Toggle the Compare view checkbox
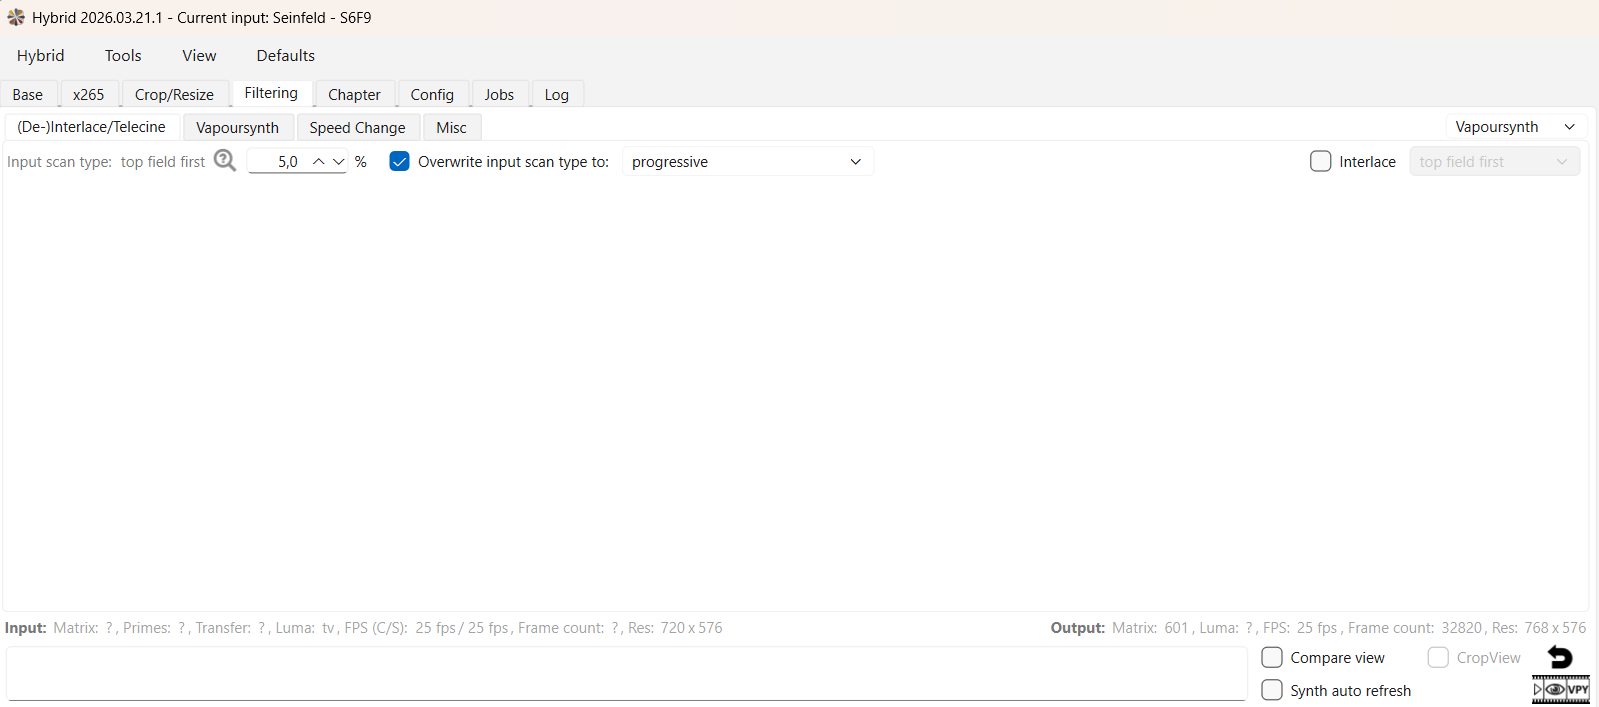Screen dimensions: 1599x707 pyautogui.click(x=1272, y=657)
